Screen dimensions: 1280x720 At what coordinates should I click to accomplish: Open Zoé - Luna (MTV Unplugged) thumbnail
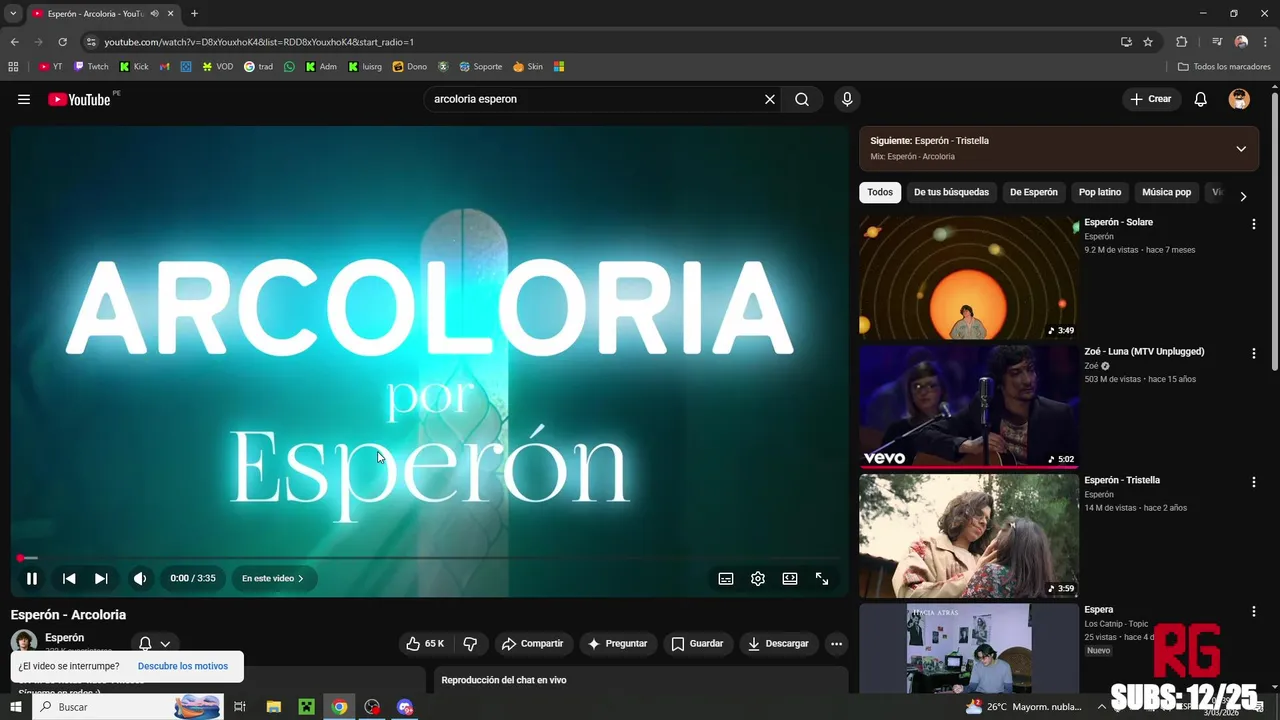tap(969, 407)
